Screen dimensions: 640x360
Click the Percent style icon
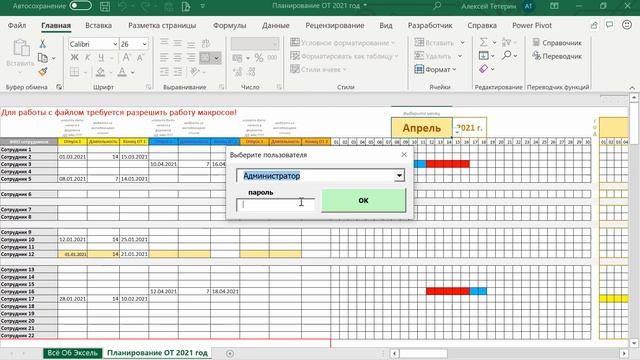[x=258, y=58]
